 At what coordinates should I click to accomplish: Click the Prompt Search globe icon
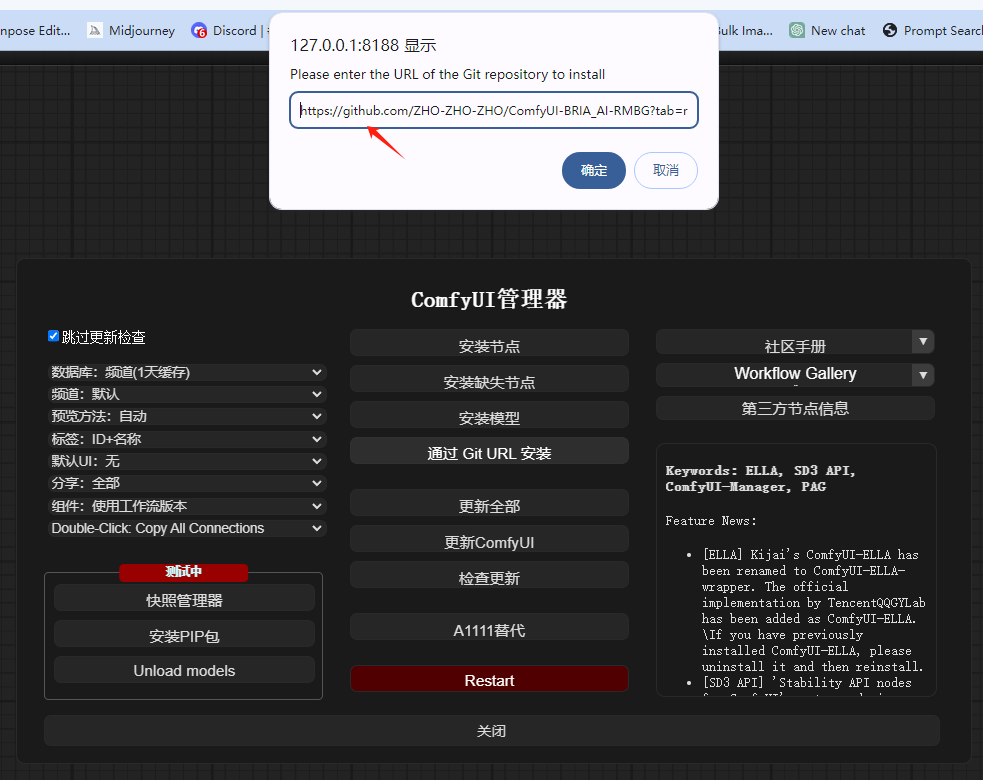[x=889, y=30]
